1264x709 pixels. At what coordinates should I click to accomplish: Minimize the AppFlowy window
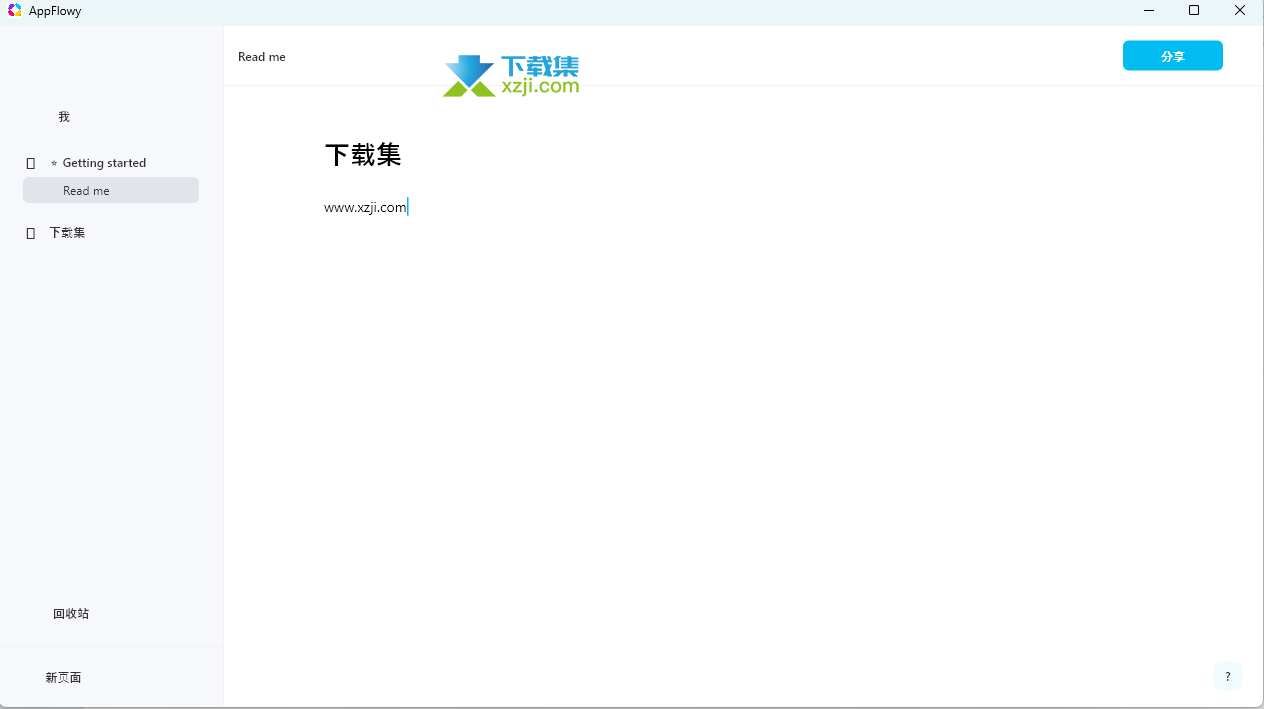1148,11
